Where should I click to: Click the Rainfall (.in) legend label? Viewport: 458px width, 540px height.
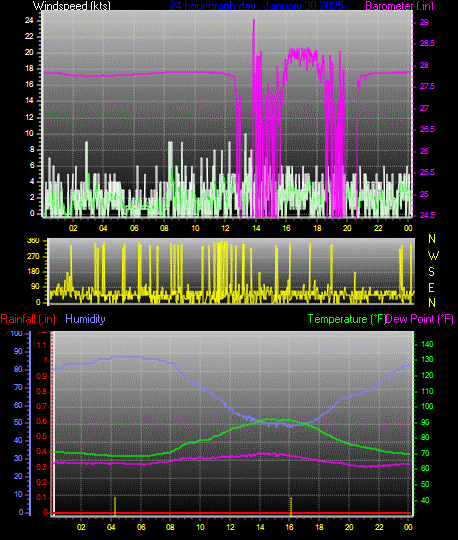28,319
